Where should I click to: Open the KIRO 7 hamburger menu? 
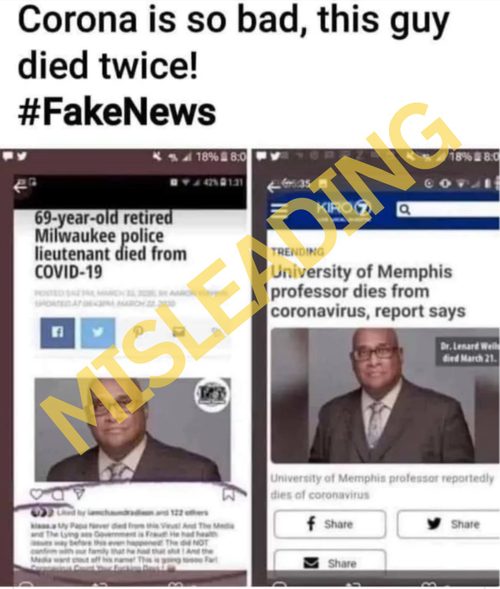pyautogui.click(x=281, y=211)
